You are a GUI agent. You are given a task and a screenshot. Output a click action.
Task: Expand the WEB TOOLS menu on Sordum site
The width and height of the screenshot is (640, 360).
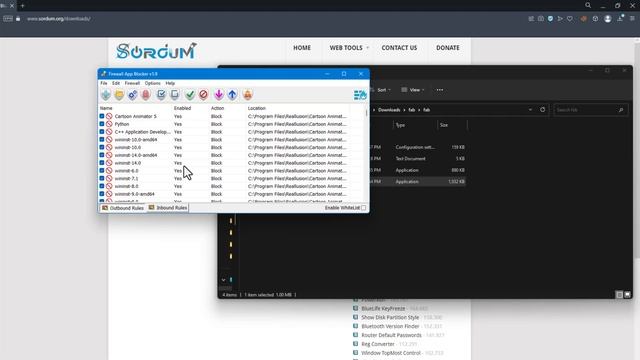coord(349,48)
